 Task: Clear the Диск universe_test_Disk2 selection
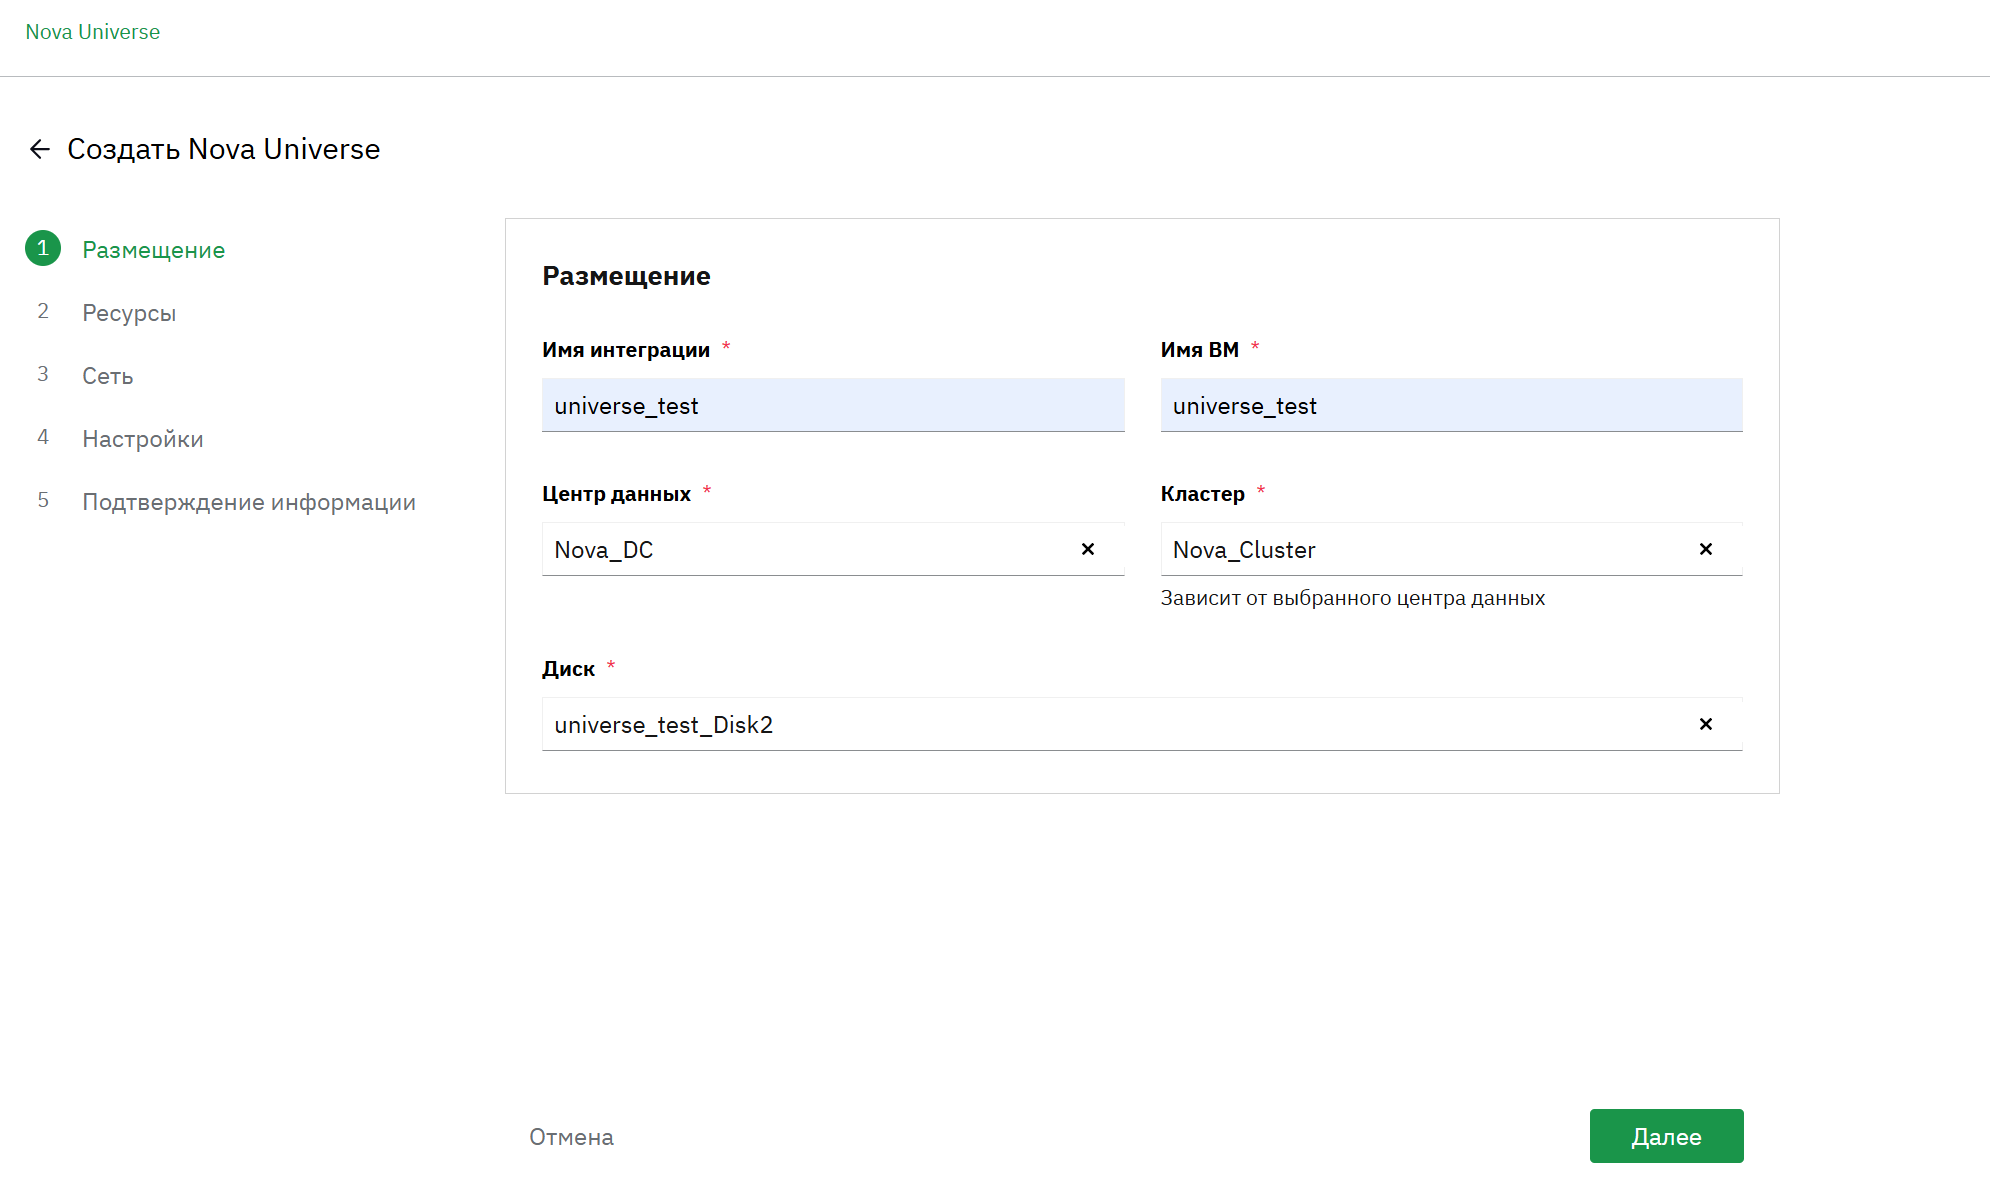pos(1706,724)
